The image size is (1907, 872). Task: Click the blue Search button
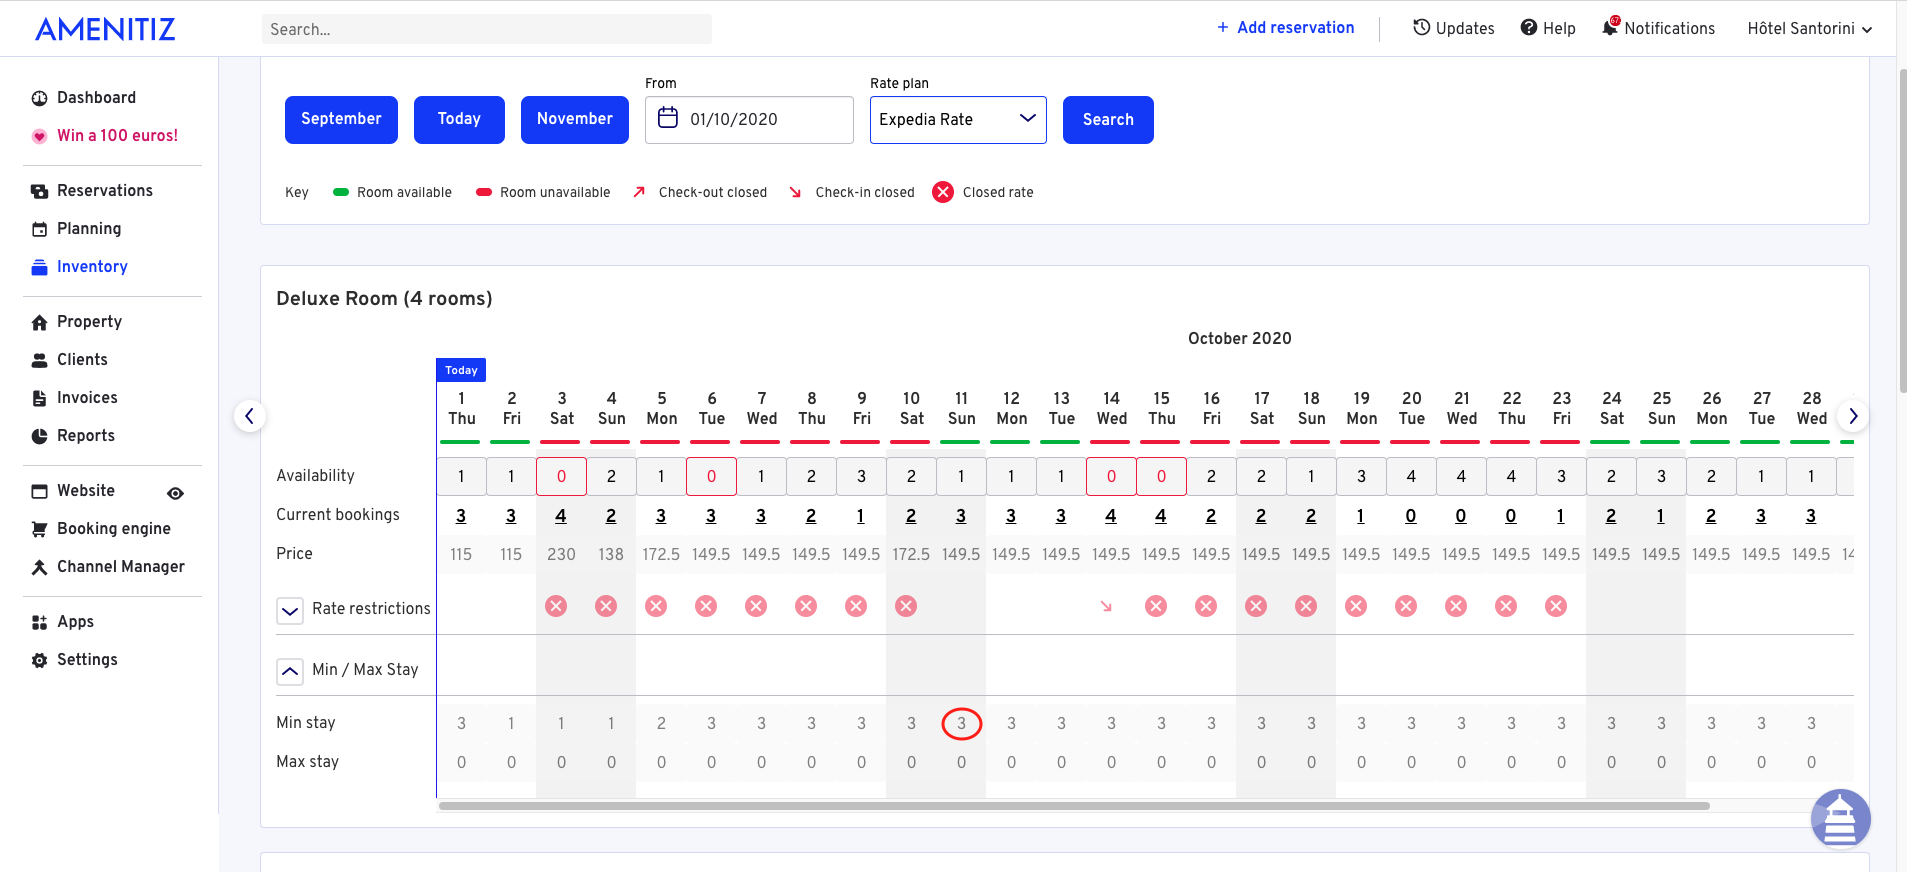click(1108, 119)
